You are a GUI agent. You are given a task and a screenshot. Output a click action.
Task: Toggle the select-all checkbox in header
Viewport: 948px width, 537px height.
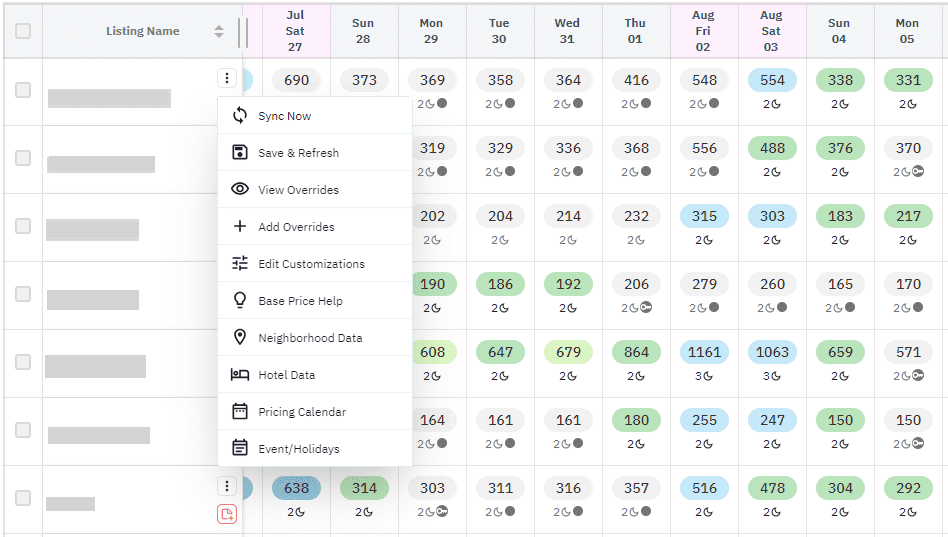pyautogui.click(x=23, y=31)
